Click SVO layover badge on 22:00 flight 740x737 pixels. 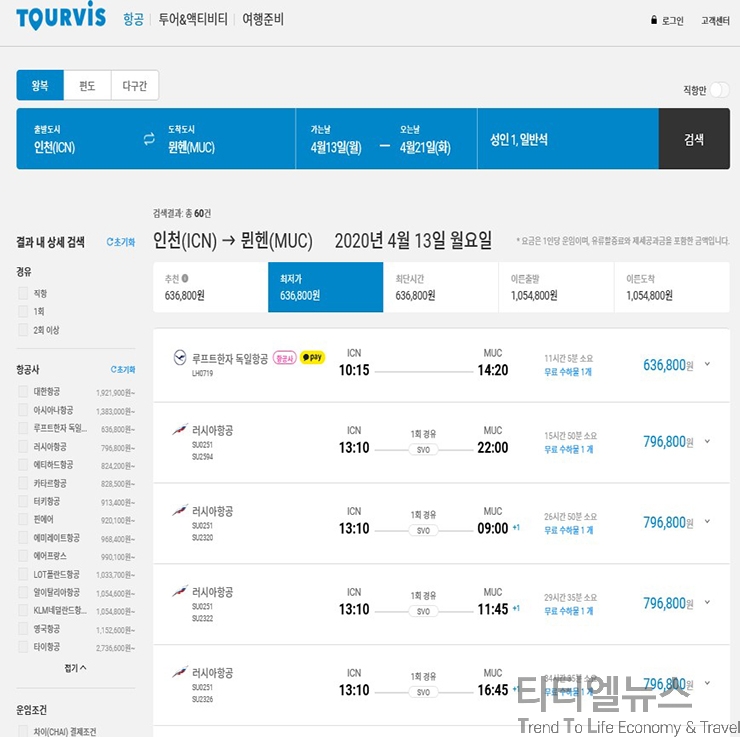(423, 450)
